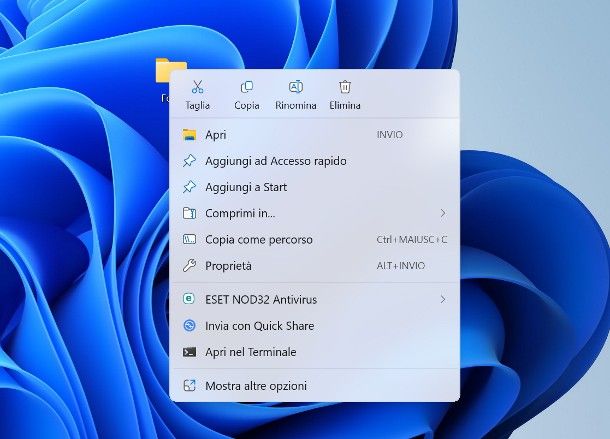Click icon beside Mostra altre opzioni

click(189, 386)
